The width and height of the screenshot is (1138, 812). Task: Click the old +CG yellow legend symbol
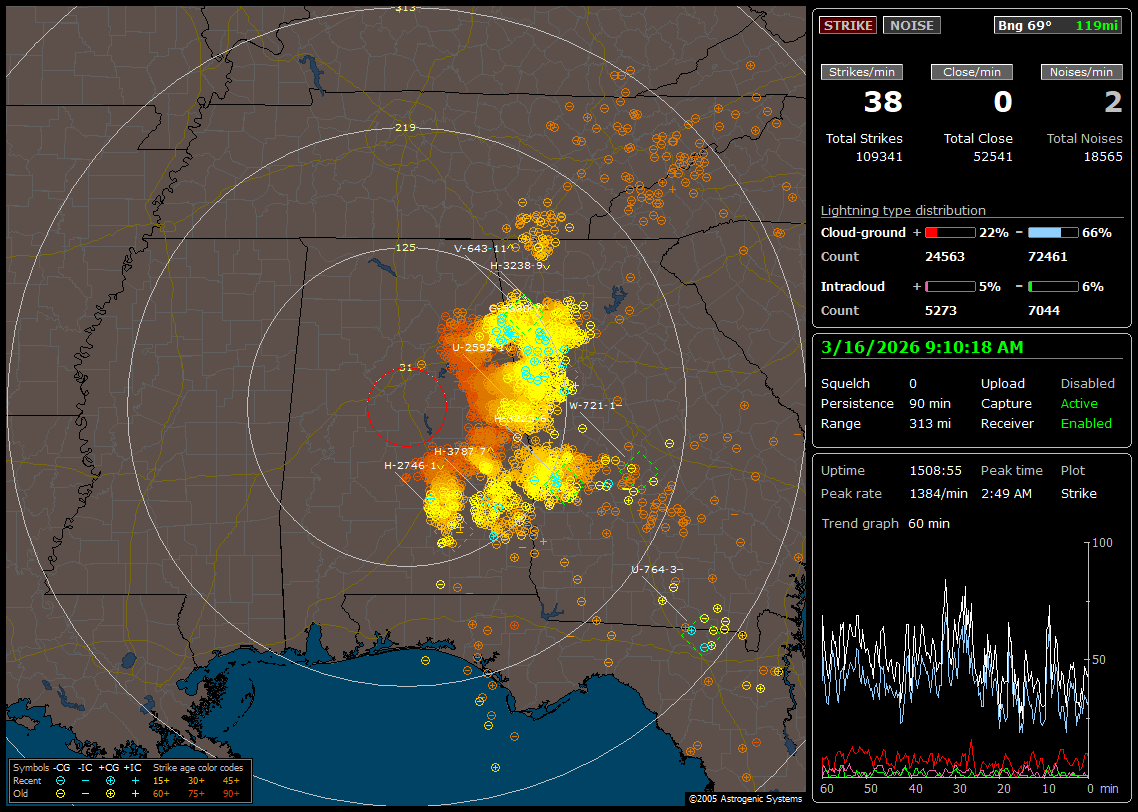[110, 793]
